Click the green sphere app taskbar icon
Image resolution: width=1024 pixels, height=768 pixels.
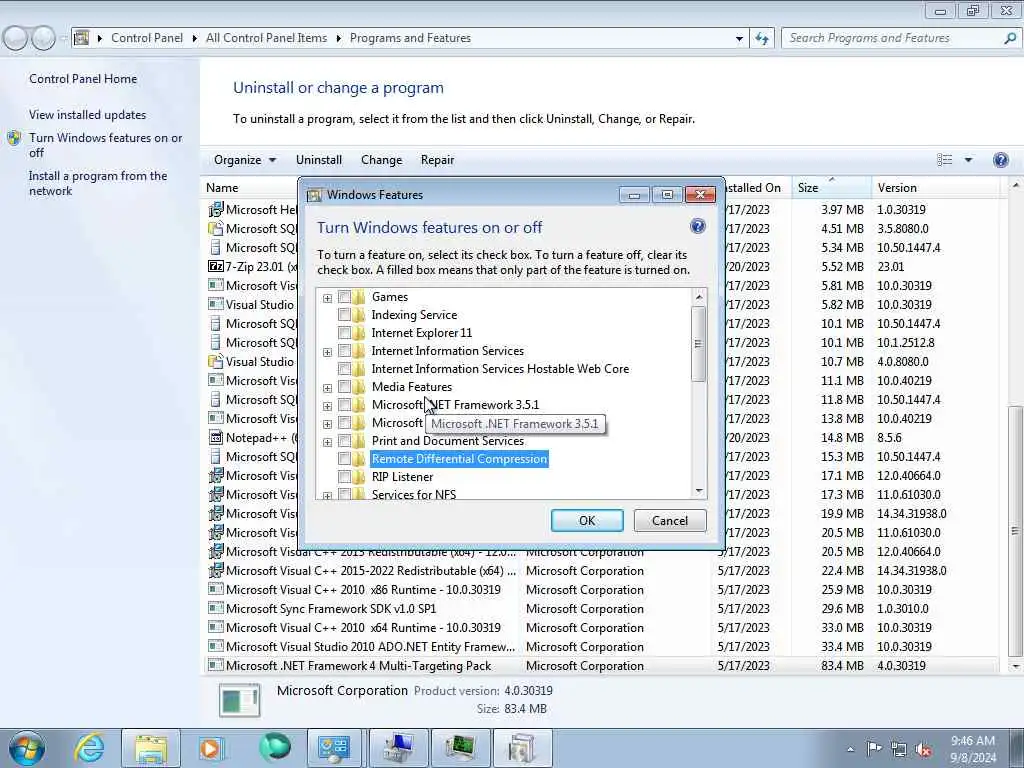click(x=274, y=747)
